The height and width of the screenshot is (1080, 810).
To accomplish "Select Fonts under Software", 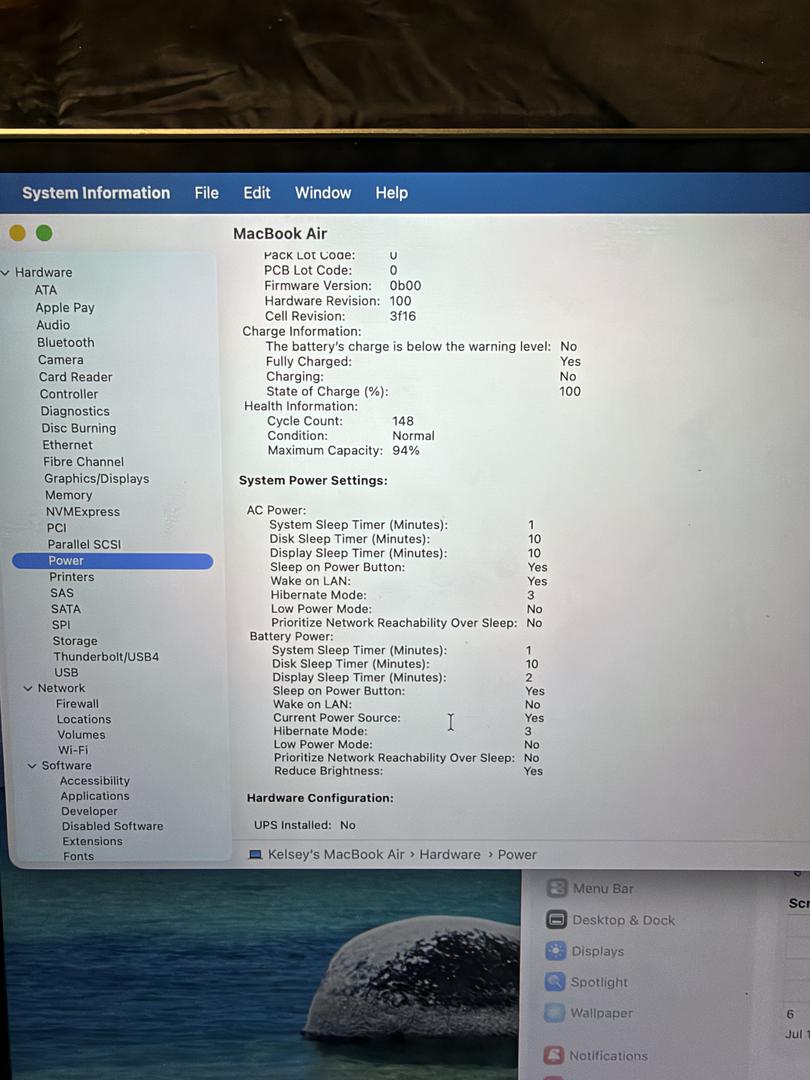I will click(79, 856).
